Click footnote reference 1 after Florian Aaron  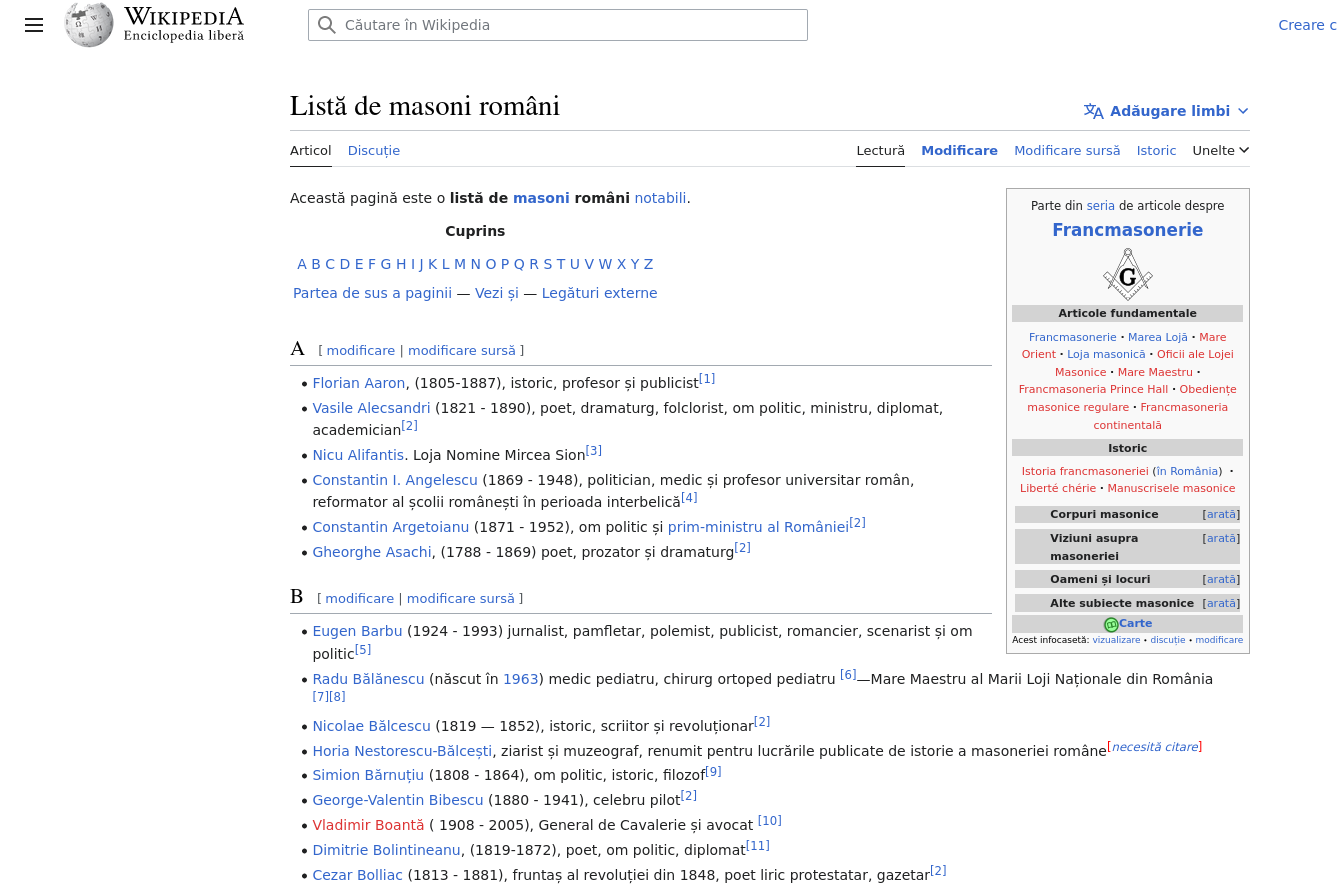707,379
